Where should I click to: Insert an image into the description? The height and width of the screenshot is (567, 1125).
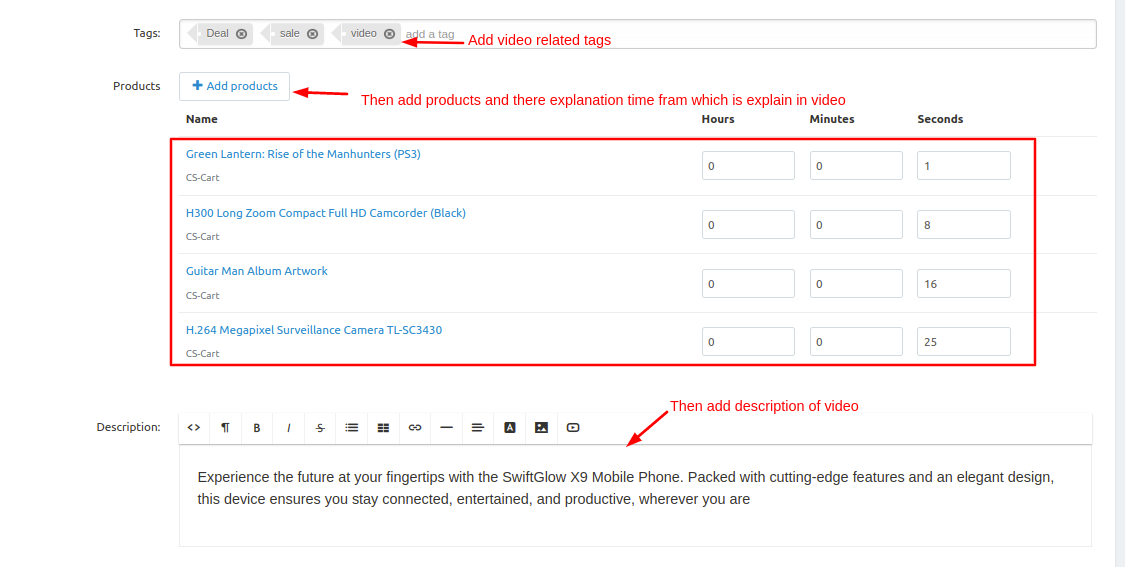[x=541, y=428]
